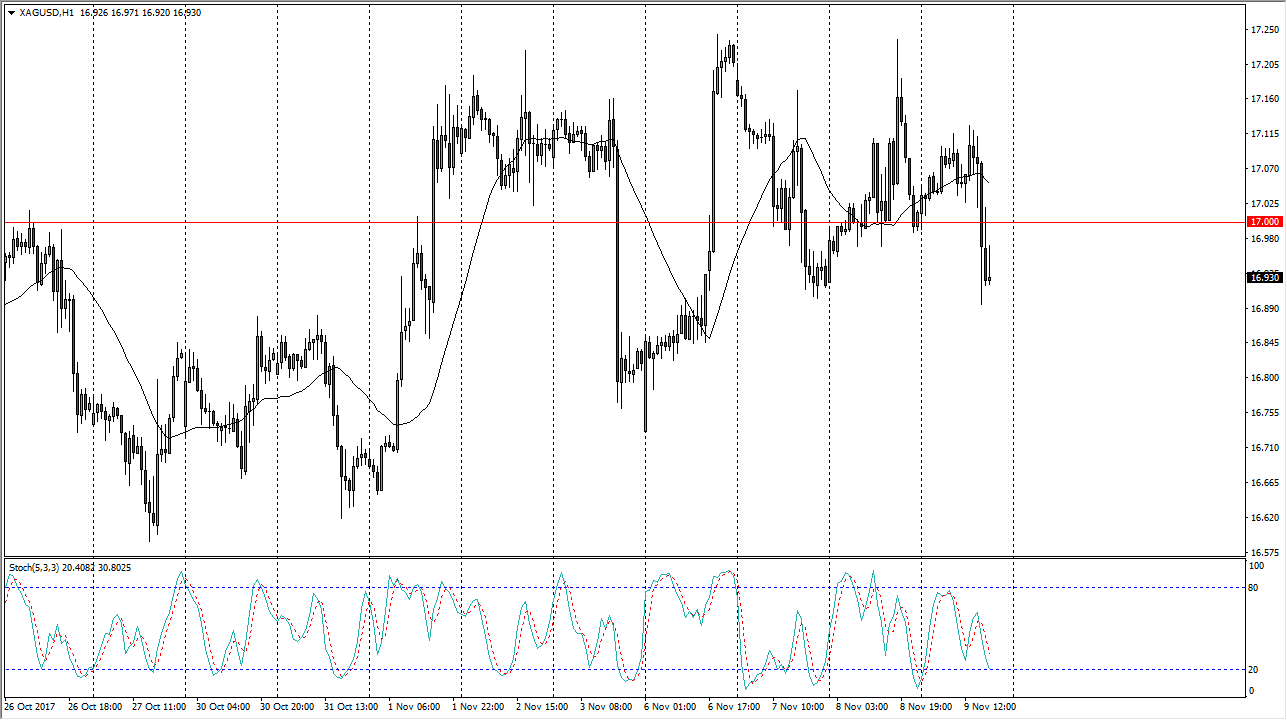Click the 1 Nov 06:00 time label

click(413, 707)
